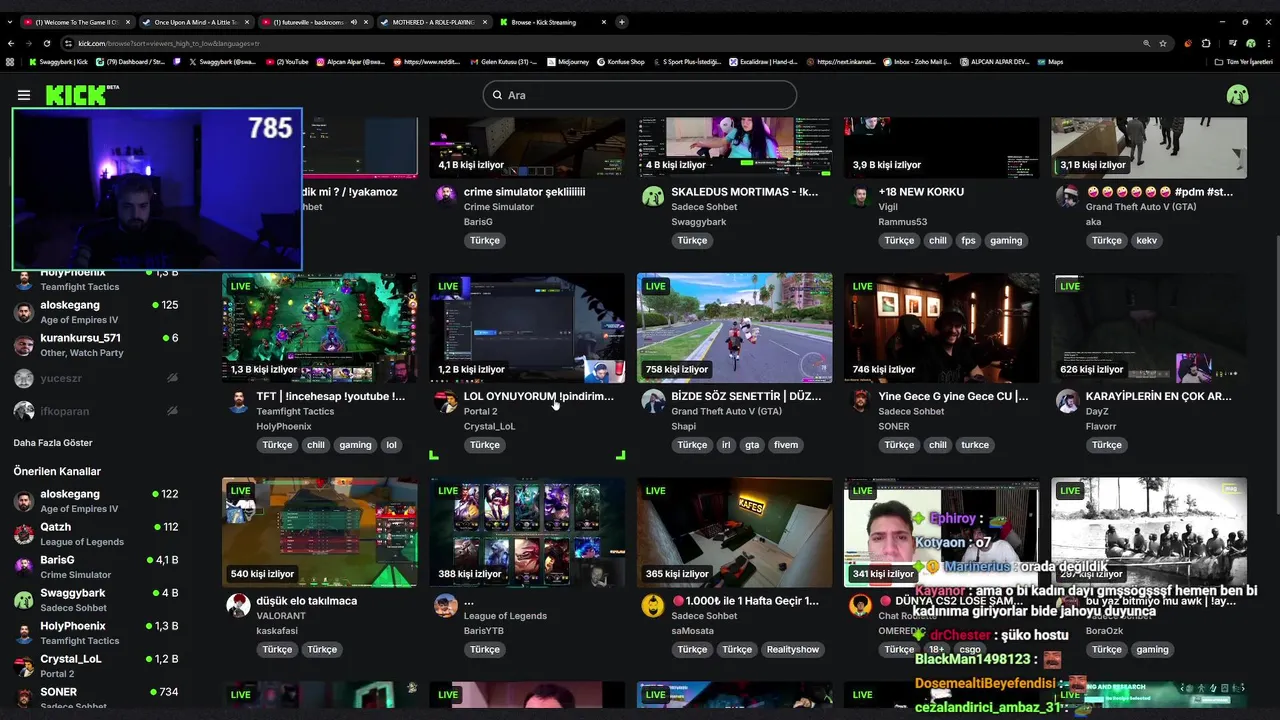Focus the Ara search field

(x=640, y=95)
